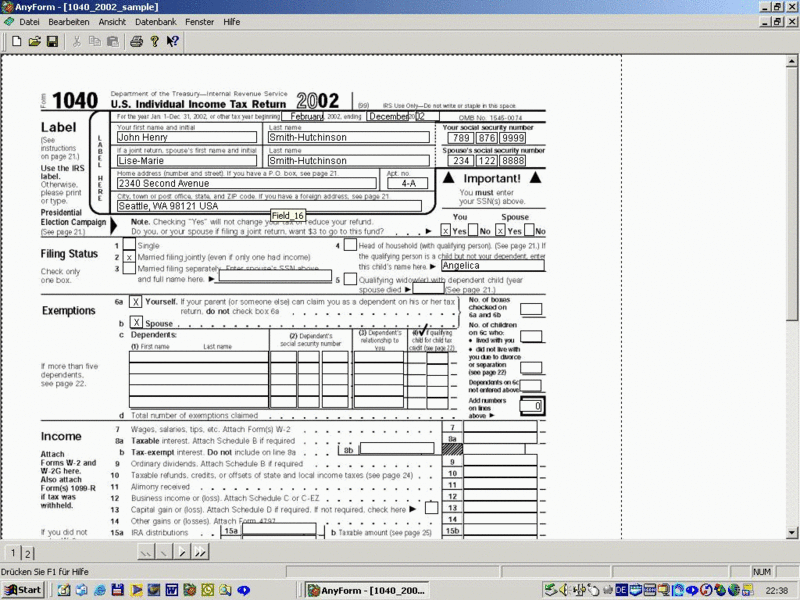Image resolution: width=800 pixels, height=600 pixels.
Task: Click the first quick launch icon next to Start
Action: pyautogui.click(x=63, y=590)
